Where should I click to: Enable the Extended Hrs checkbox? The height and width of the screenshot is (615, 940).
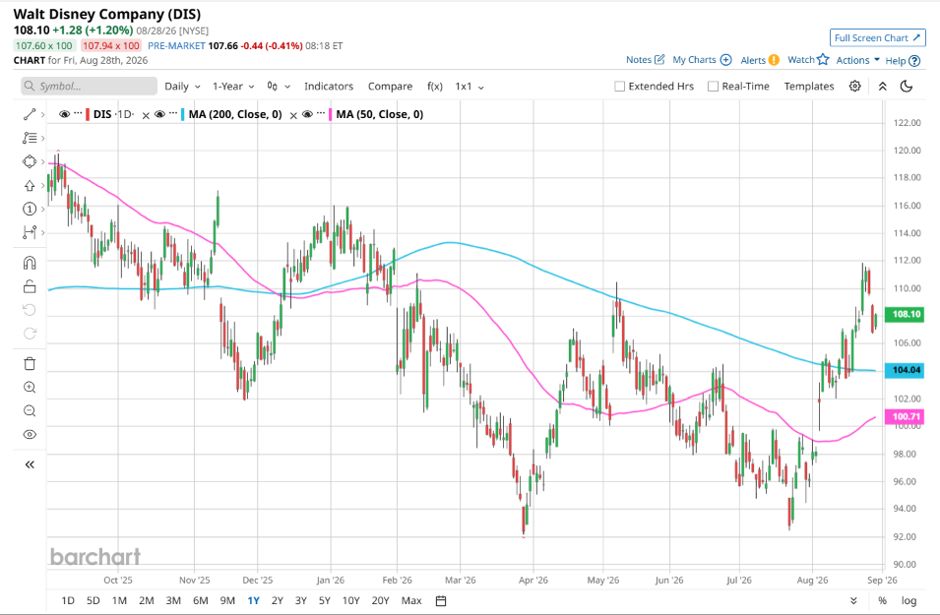click(620, 86)
